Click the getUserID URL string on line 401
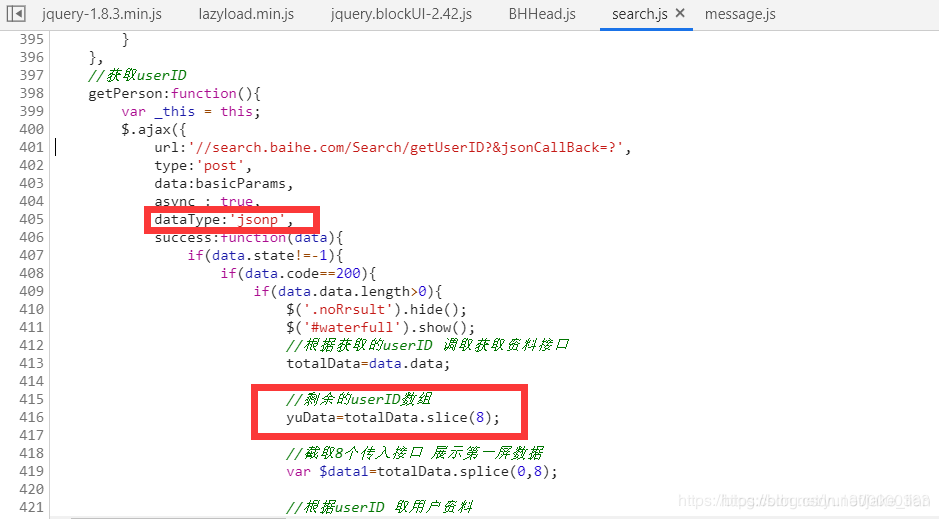 pos(406,147)
